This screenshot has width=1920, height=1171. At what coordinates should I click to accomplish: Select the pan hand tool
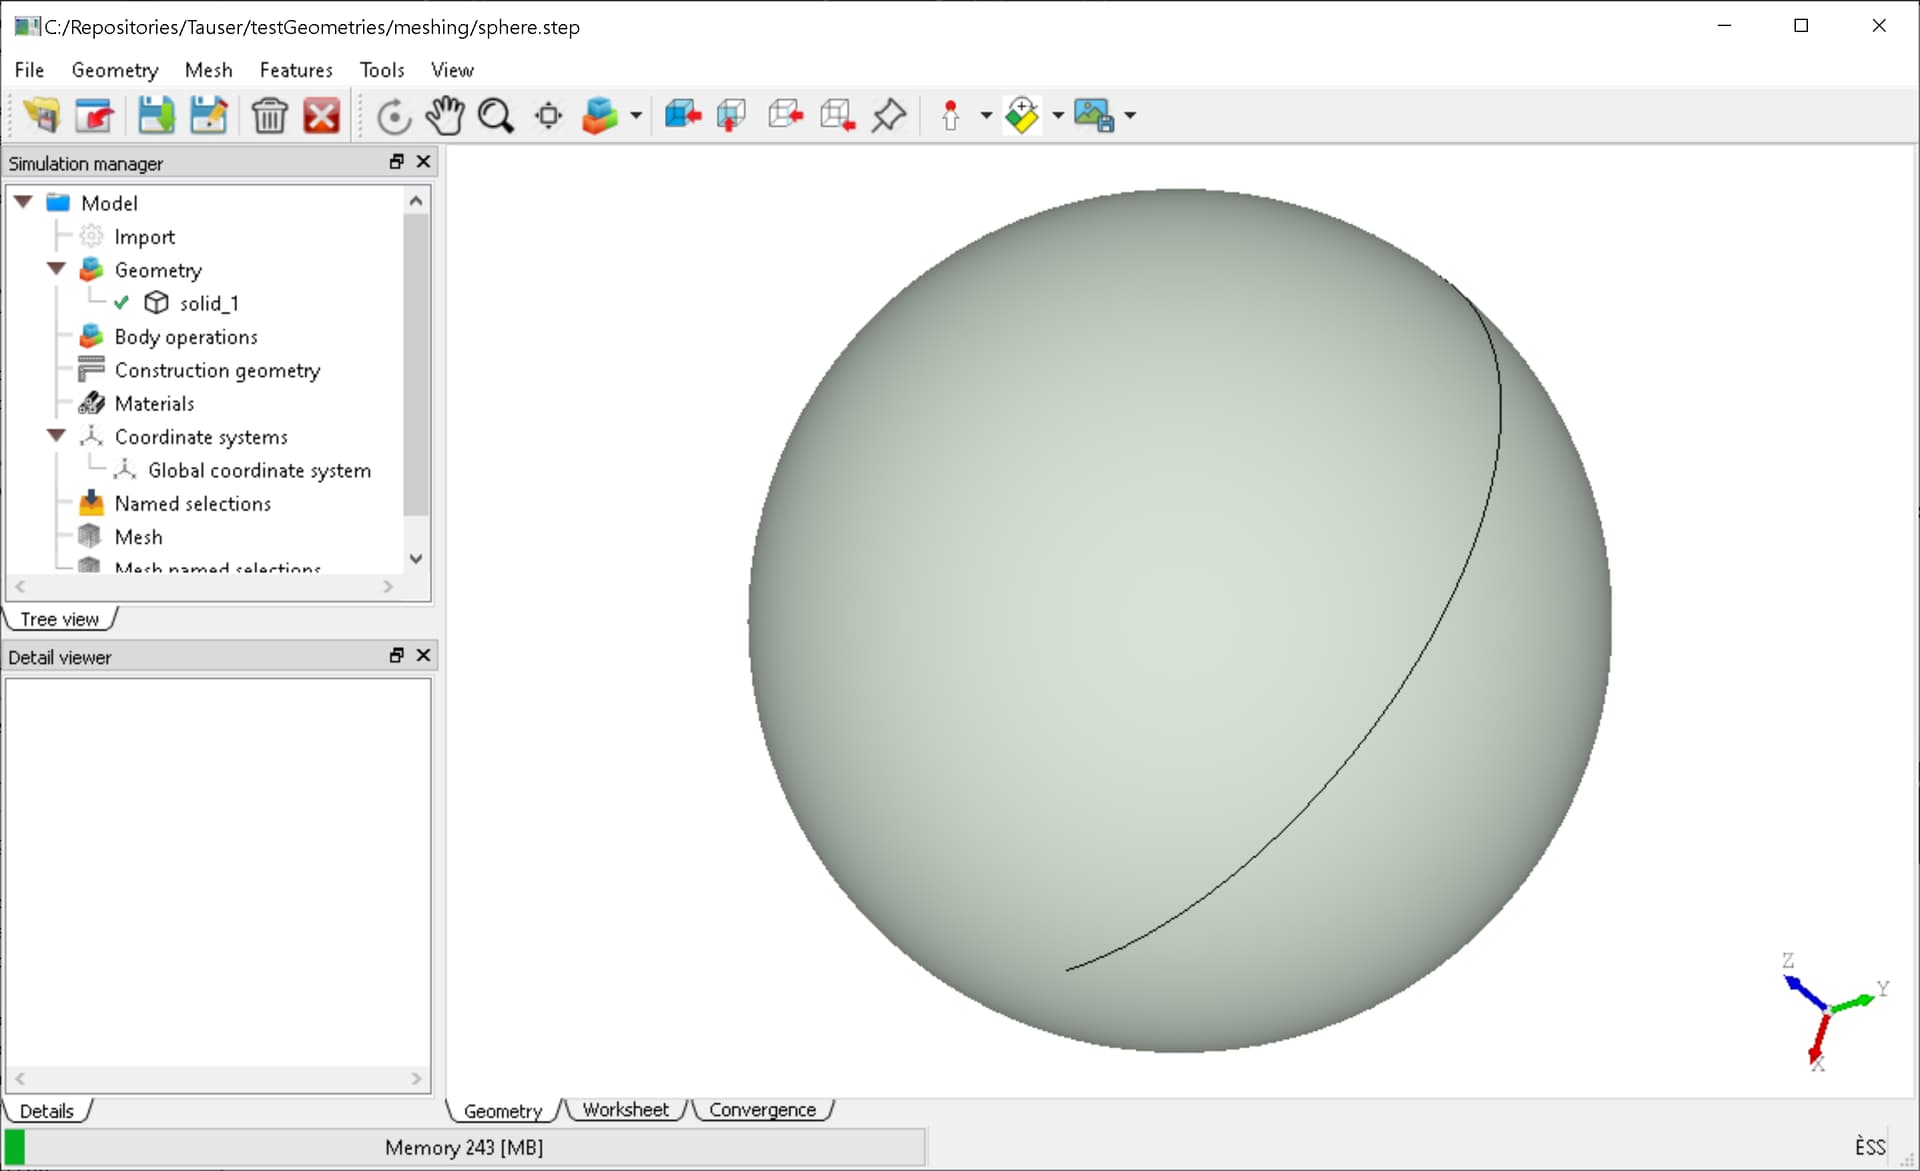[x=445, y=116]
